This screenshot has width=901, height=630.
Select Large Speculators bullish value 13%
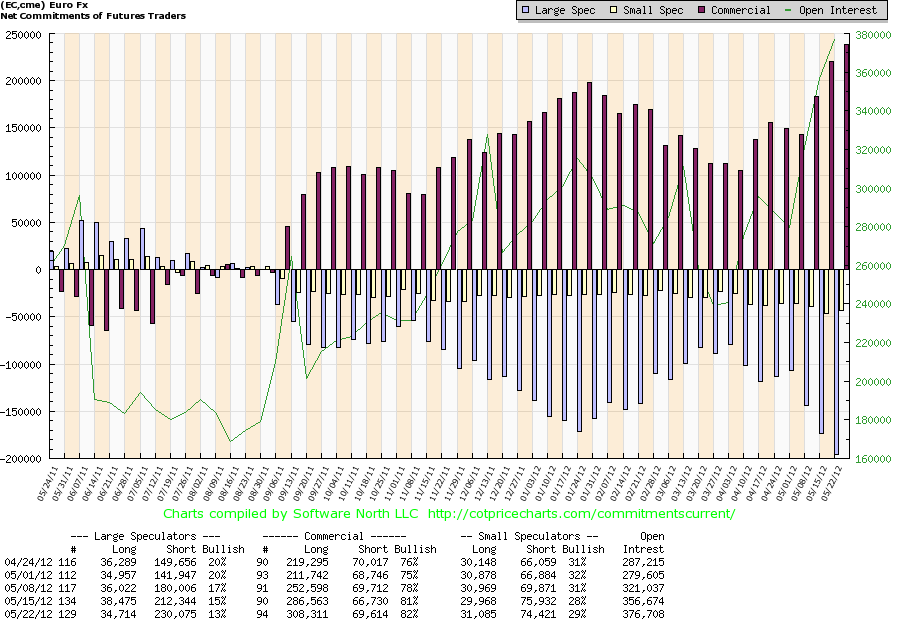[x=217, y=614]
